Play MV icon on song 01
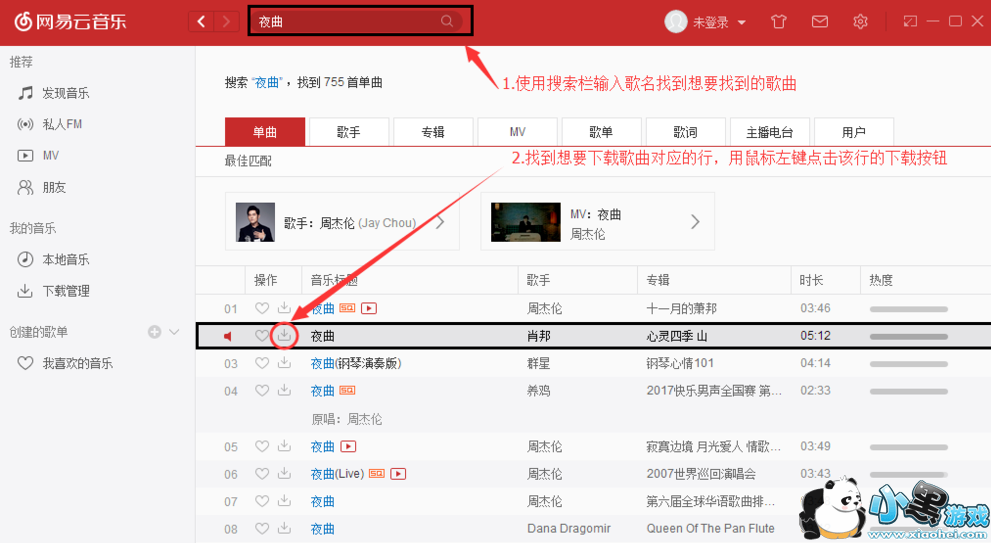Image resolution: width=991 pixels, height=543 pixels. coord(368,308)
